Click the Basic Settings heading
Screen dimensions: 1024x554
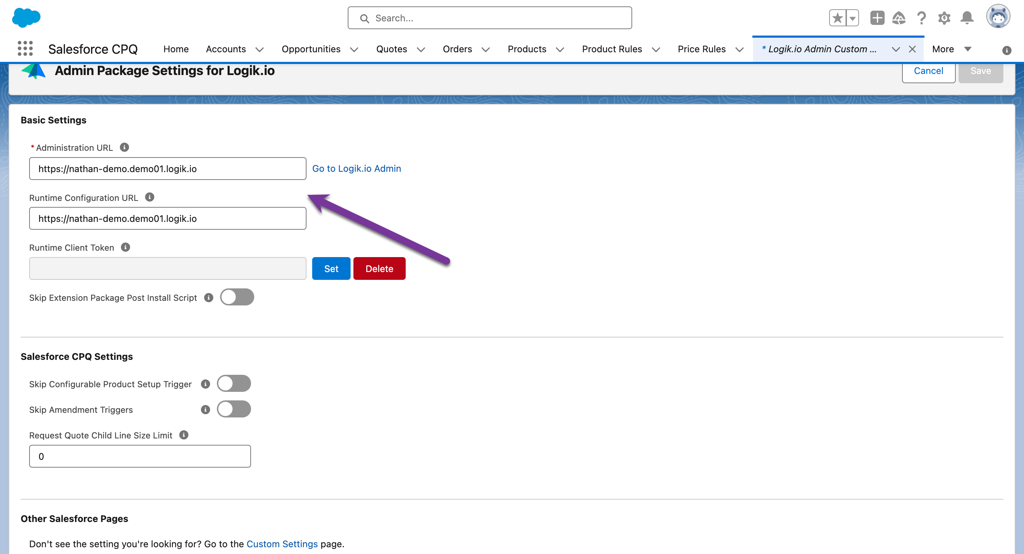click(54, 120)
